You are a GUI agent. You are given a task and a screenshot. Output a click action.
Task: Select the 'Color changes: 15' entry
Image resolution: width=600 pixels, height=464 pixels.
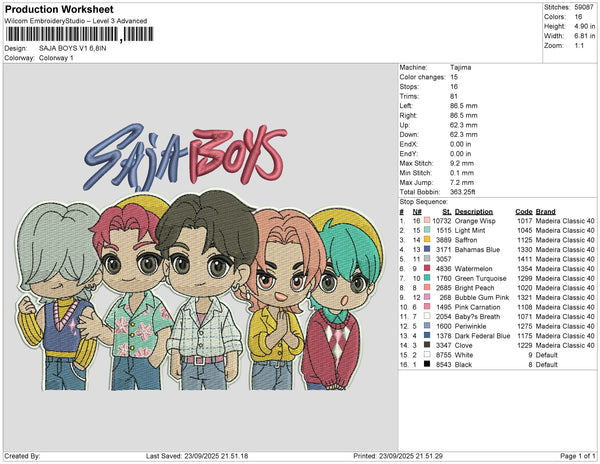click(429, 77)
